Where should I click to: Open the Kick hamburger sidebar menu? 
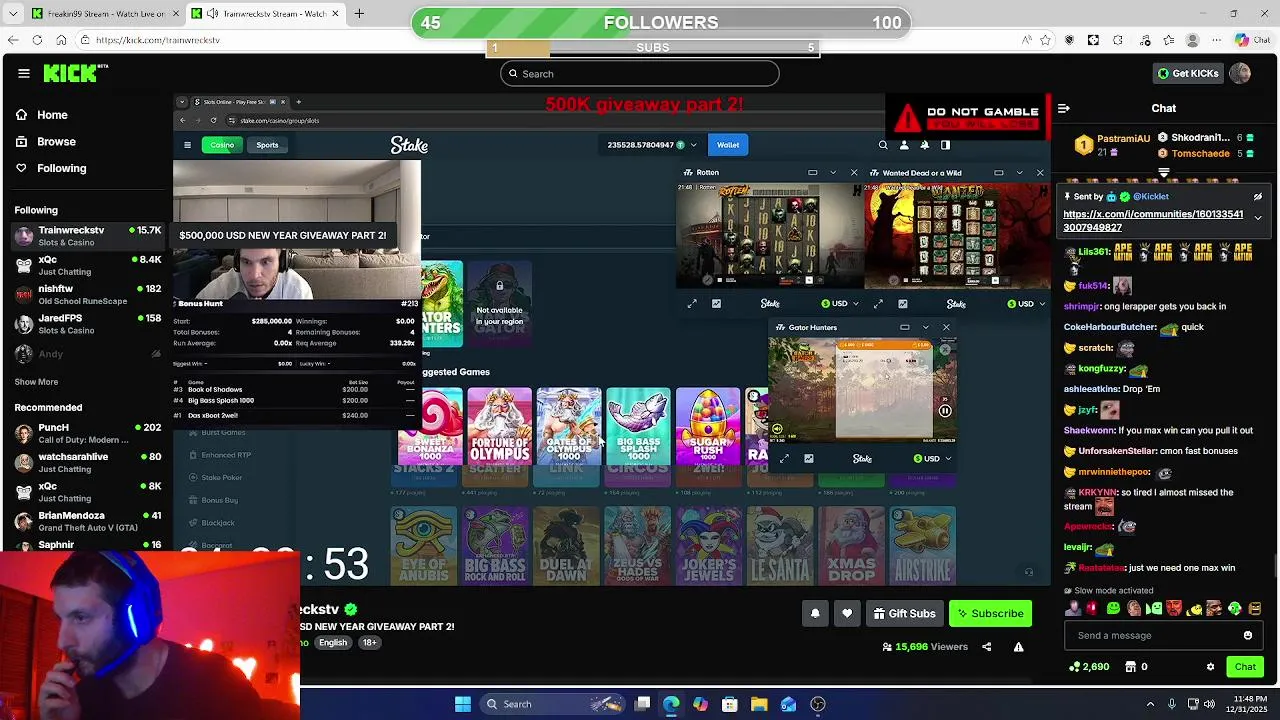click(x=24, y=73)
